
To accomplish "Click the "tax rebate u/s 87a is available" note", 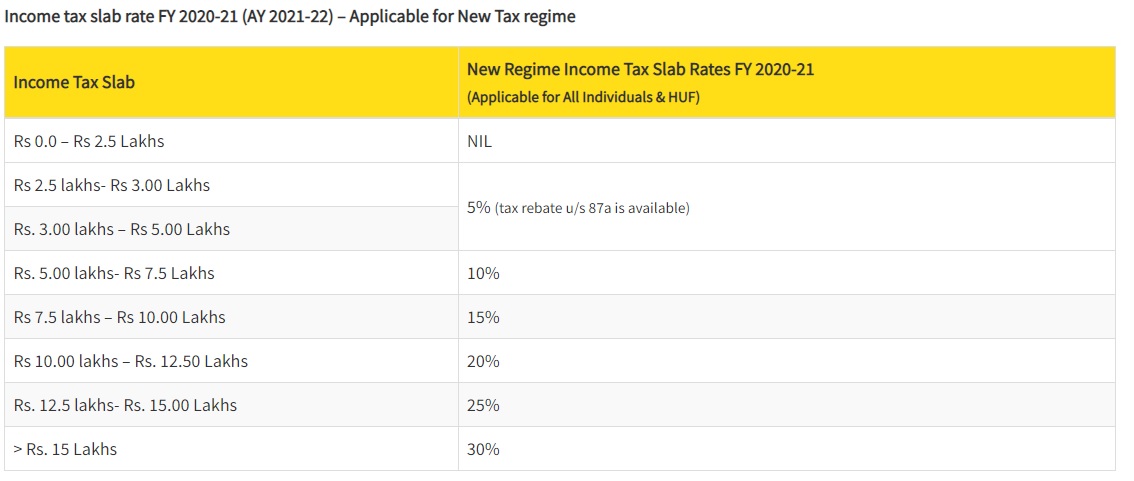I will (x=593, y=209).
